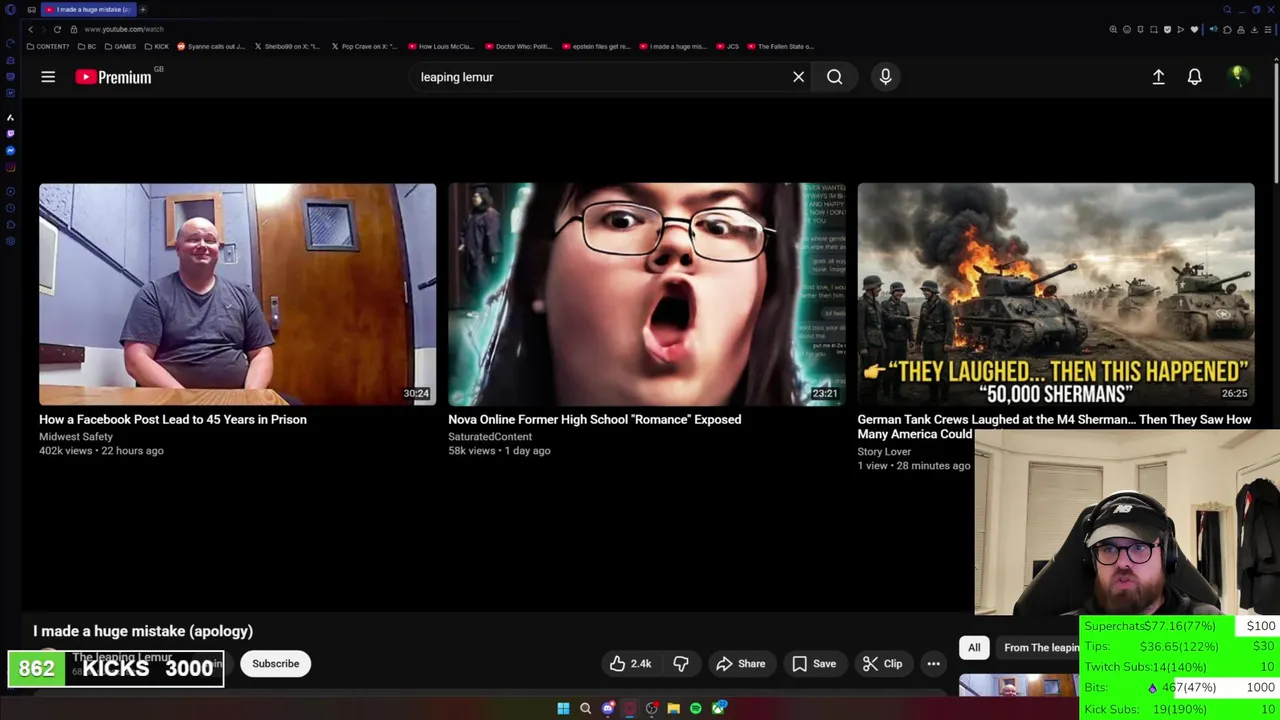Open title Nova Online Former High School Romance
The image size is (1280, 720).
coord(594,419)
